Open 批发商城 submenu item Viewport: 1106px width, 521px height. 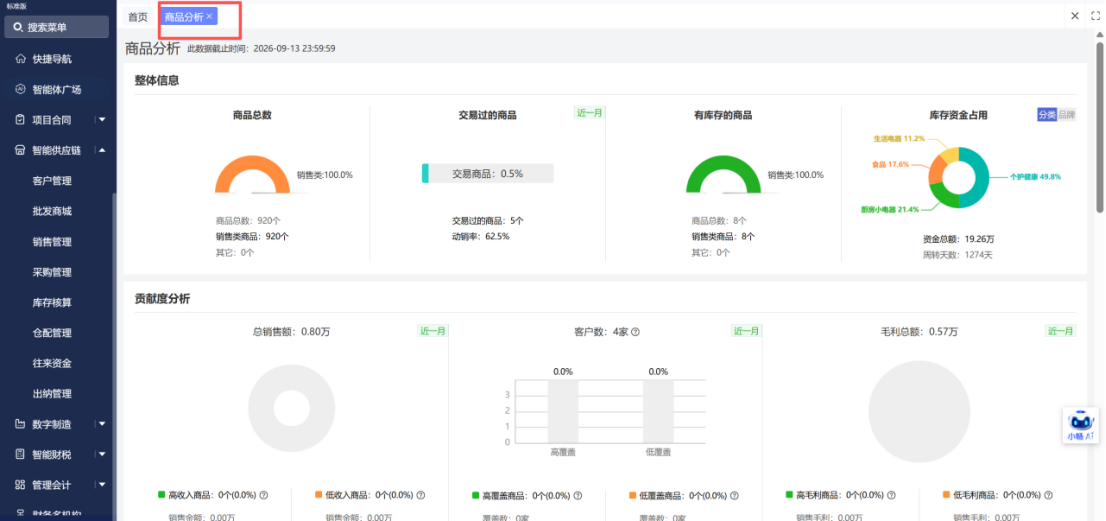tap(52, 212)
